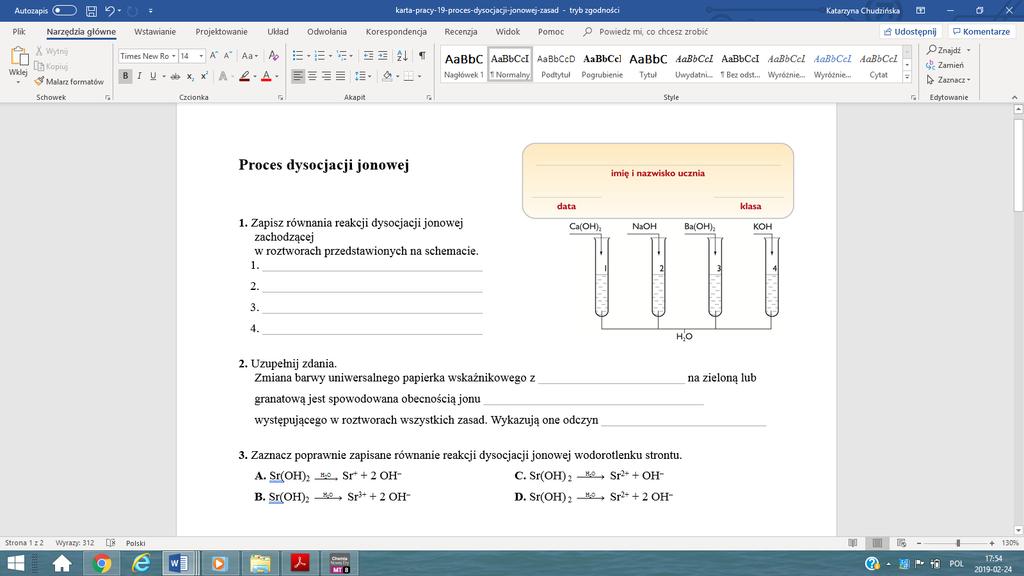1024x576 pixels.
Task: Open the proofing check icon in status bar
Action: (110, 543)
